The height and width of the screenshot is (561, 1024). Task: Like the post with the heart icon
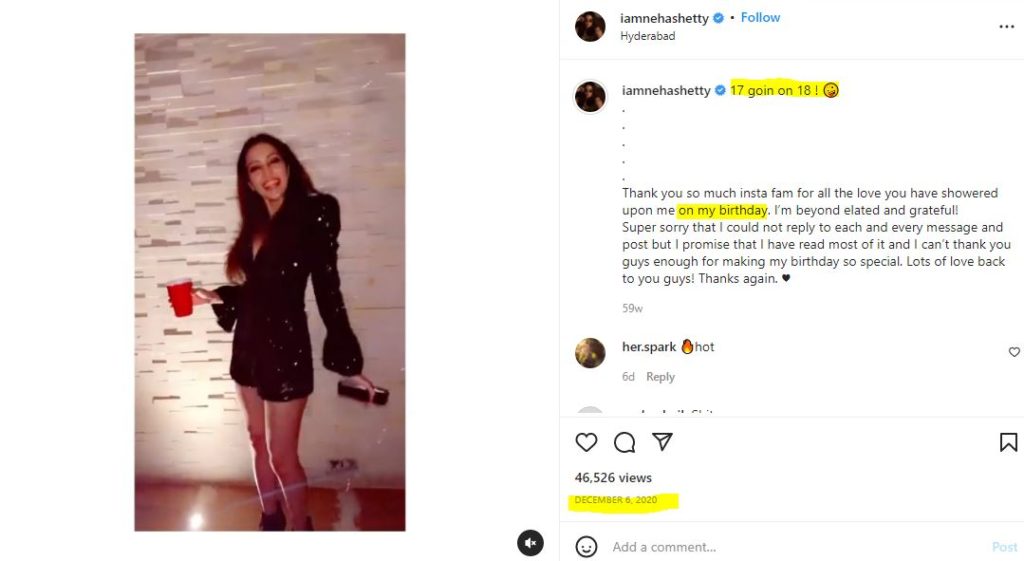(586, 443)
